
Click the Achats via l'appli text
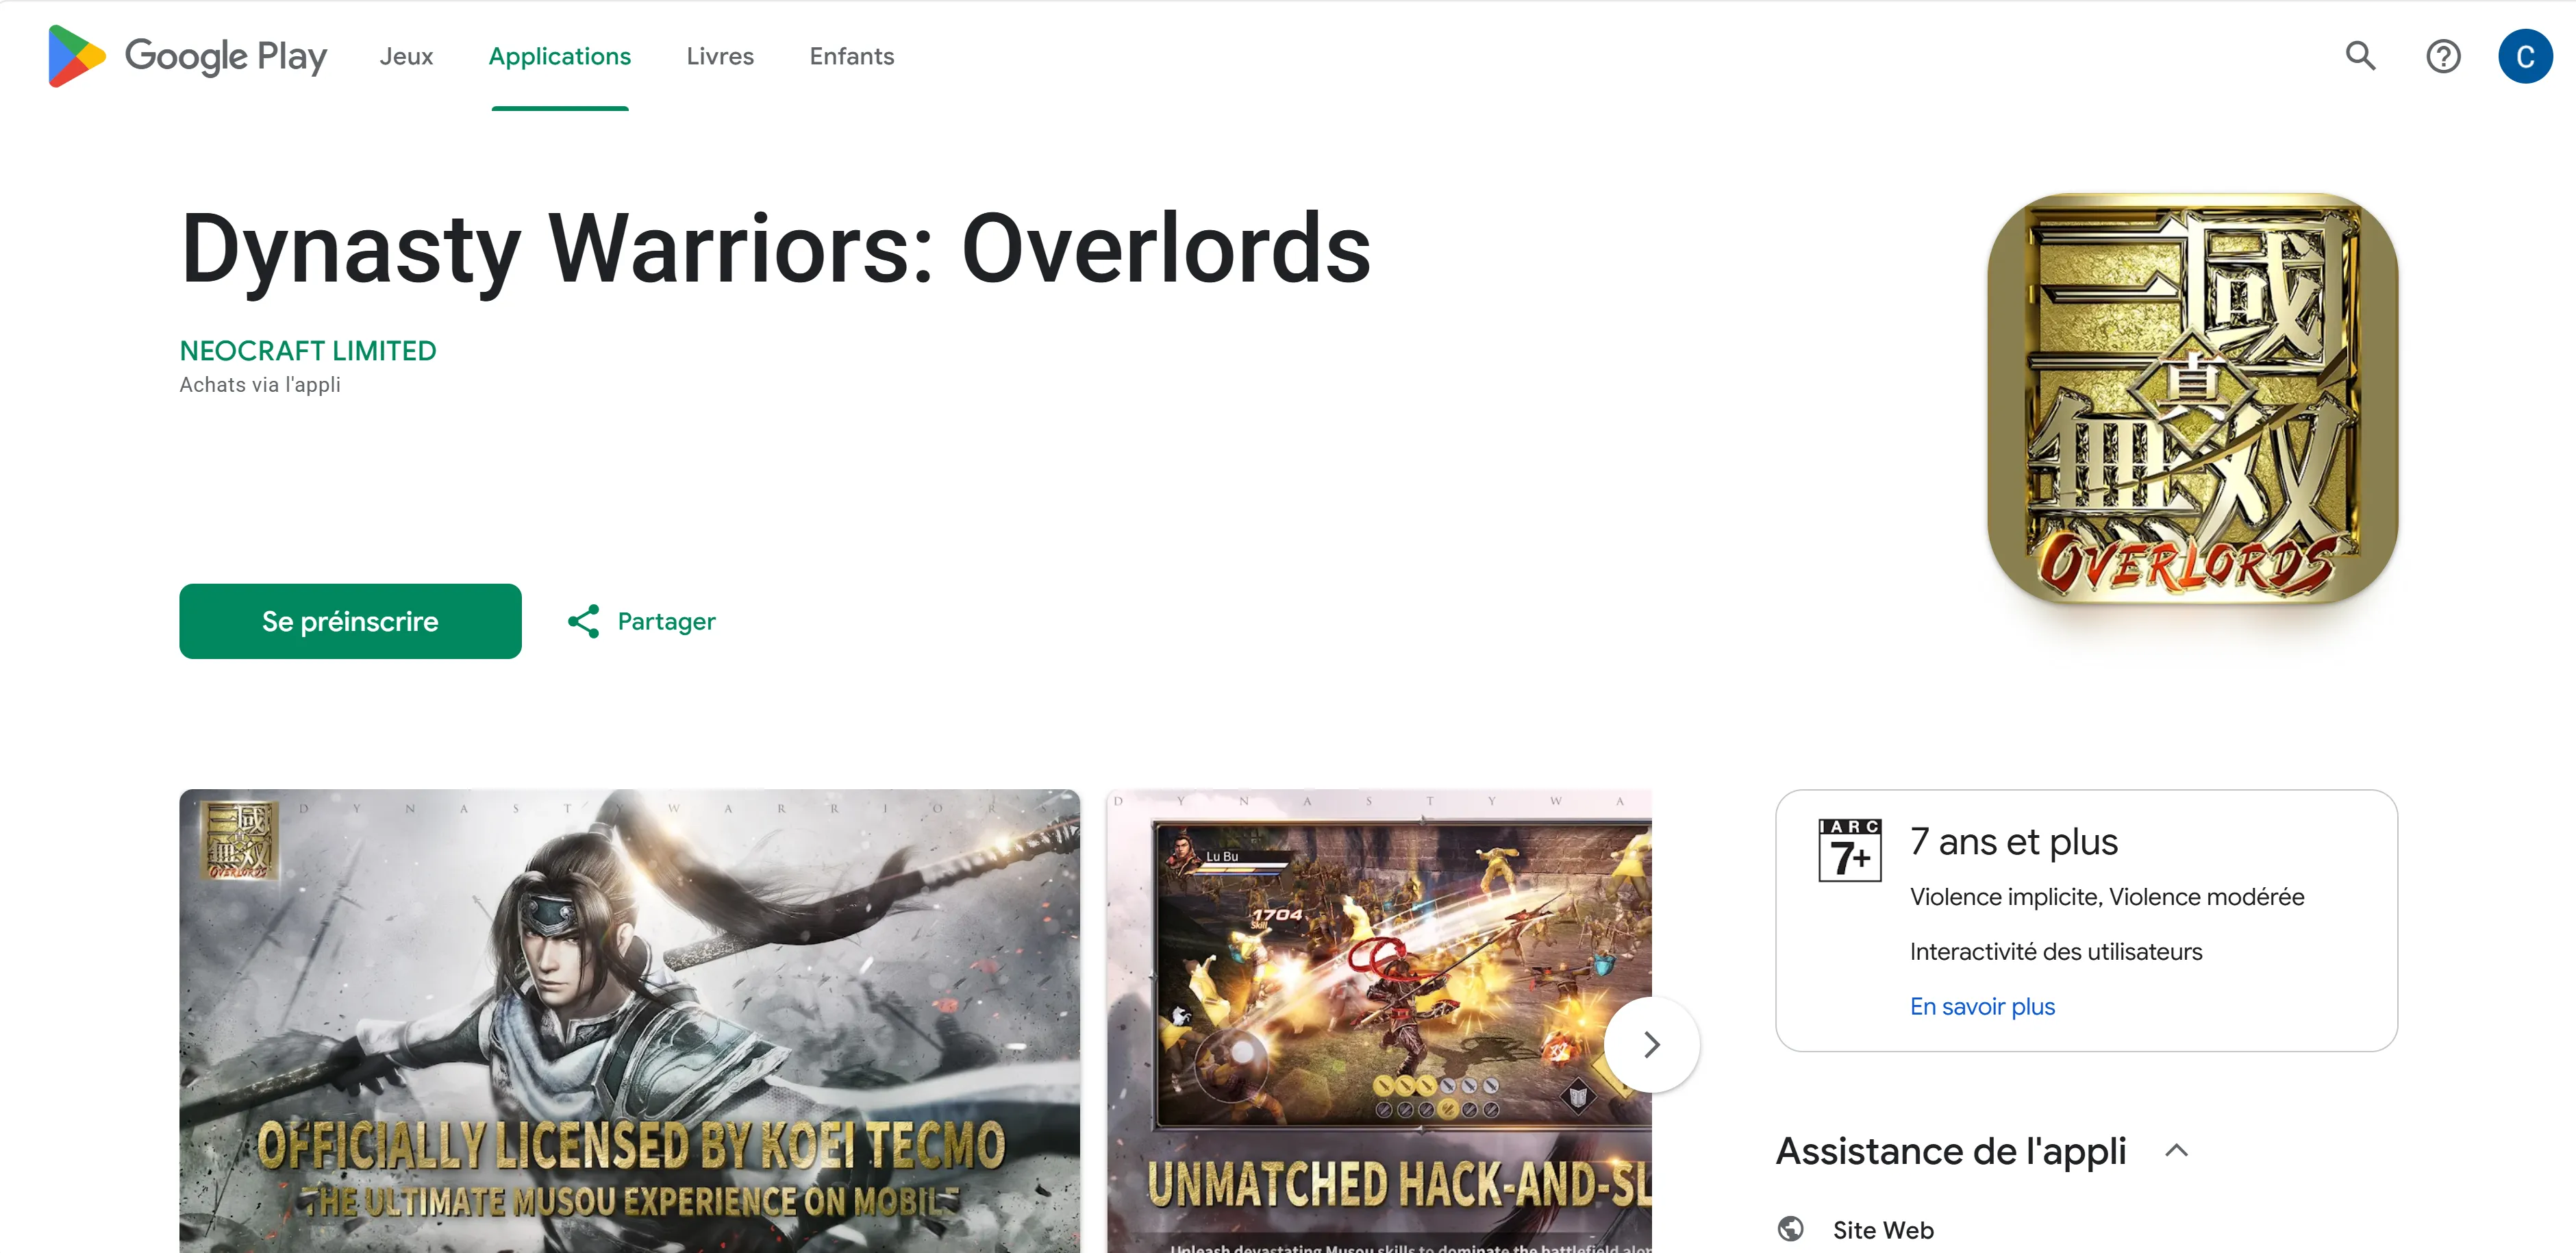coord(260,385)
